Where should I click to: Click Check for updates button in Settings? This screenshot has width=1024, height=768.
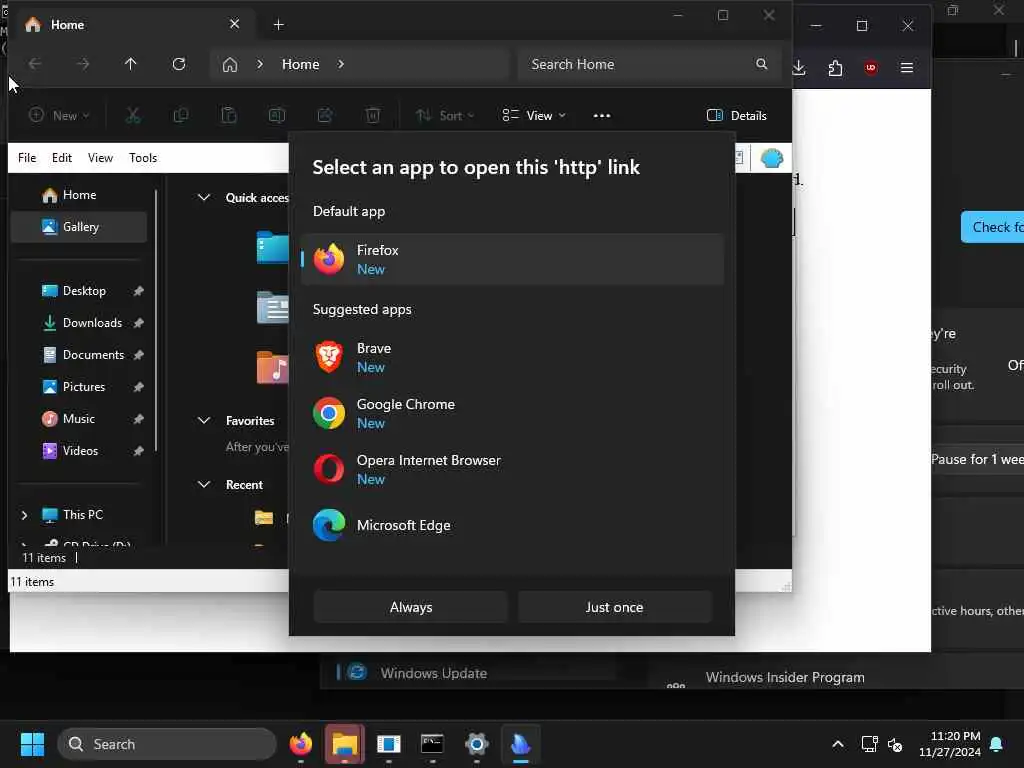tap(993, 227)
